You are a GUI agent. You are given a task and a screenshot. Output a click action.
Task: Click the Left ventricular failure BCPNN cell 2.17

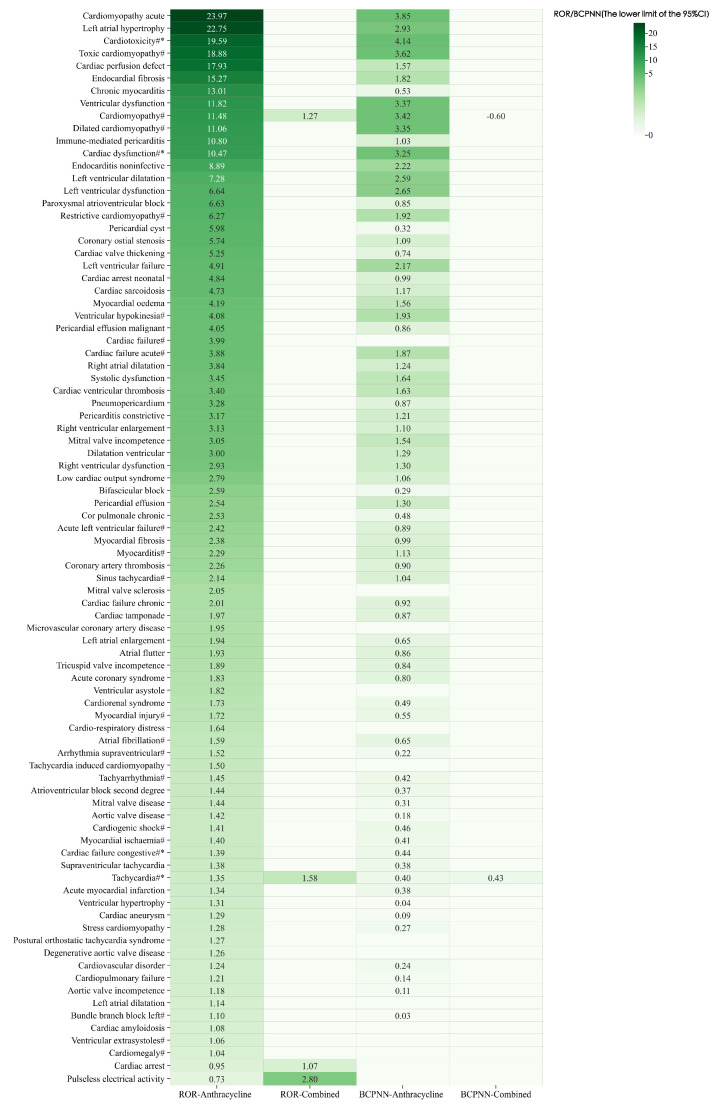[x=403, y=266]
